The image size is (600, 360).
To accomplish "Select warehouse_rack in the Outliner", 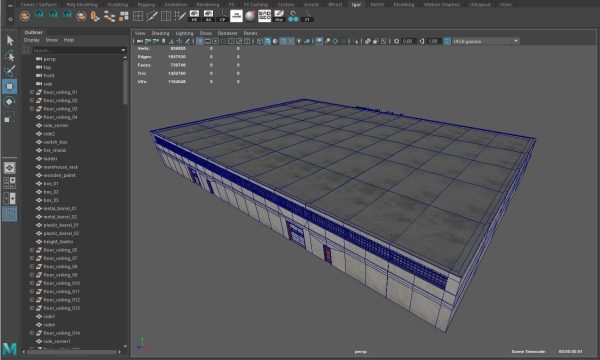I will click(x=60, y=167).
